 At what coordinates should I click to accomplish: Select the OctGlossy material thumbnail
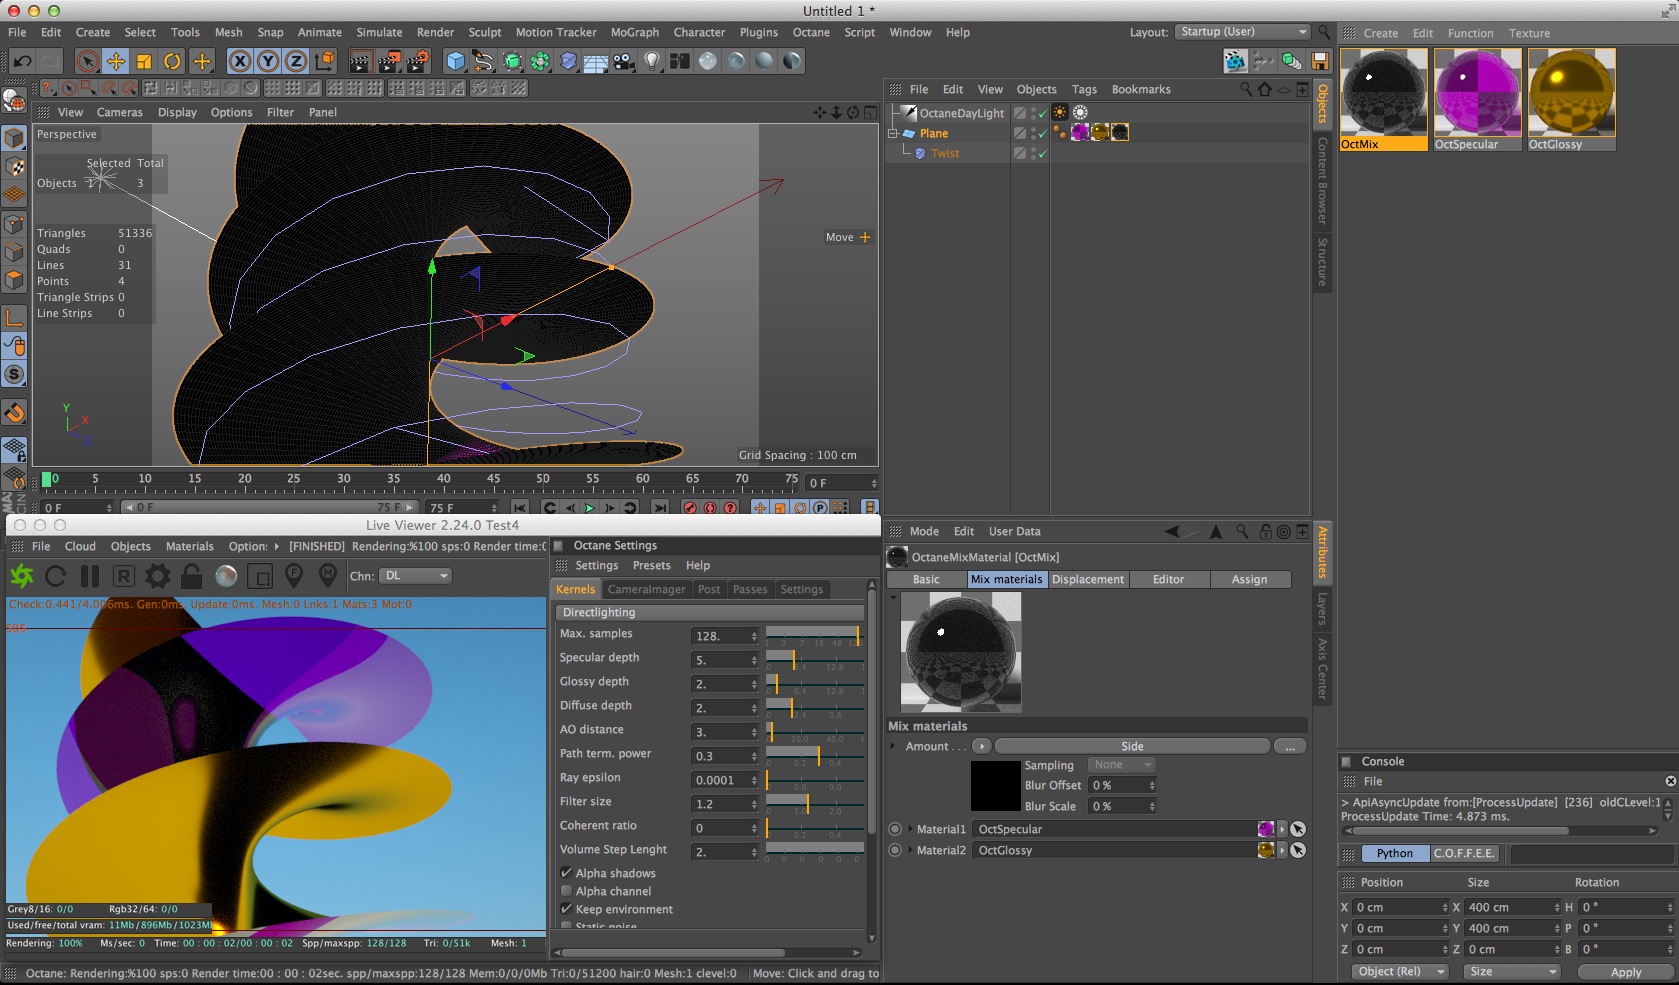click(x=1571, y=93)
